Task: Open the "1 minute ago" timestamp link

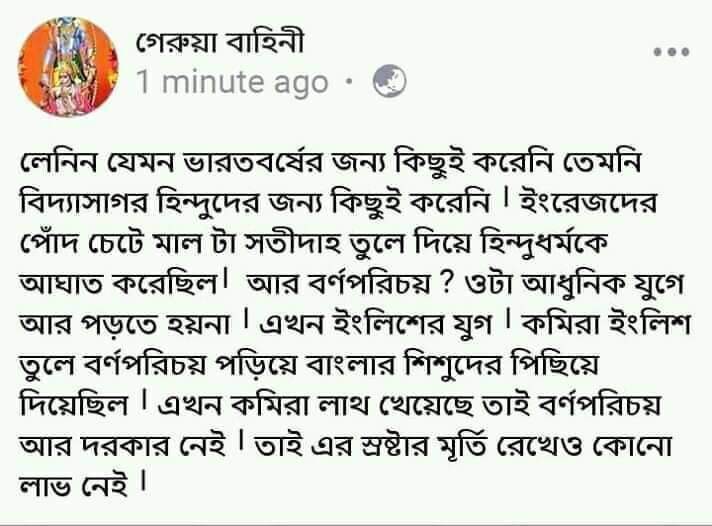Action: (232, 83)
